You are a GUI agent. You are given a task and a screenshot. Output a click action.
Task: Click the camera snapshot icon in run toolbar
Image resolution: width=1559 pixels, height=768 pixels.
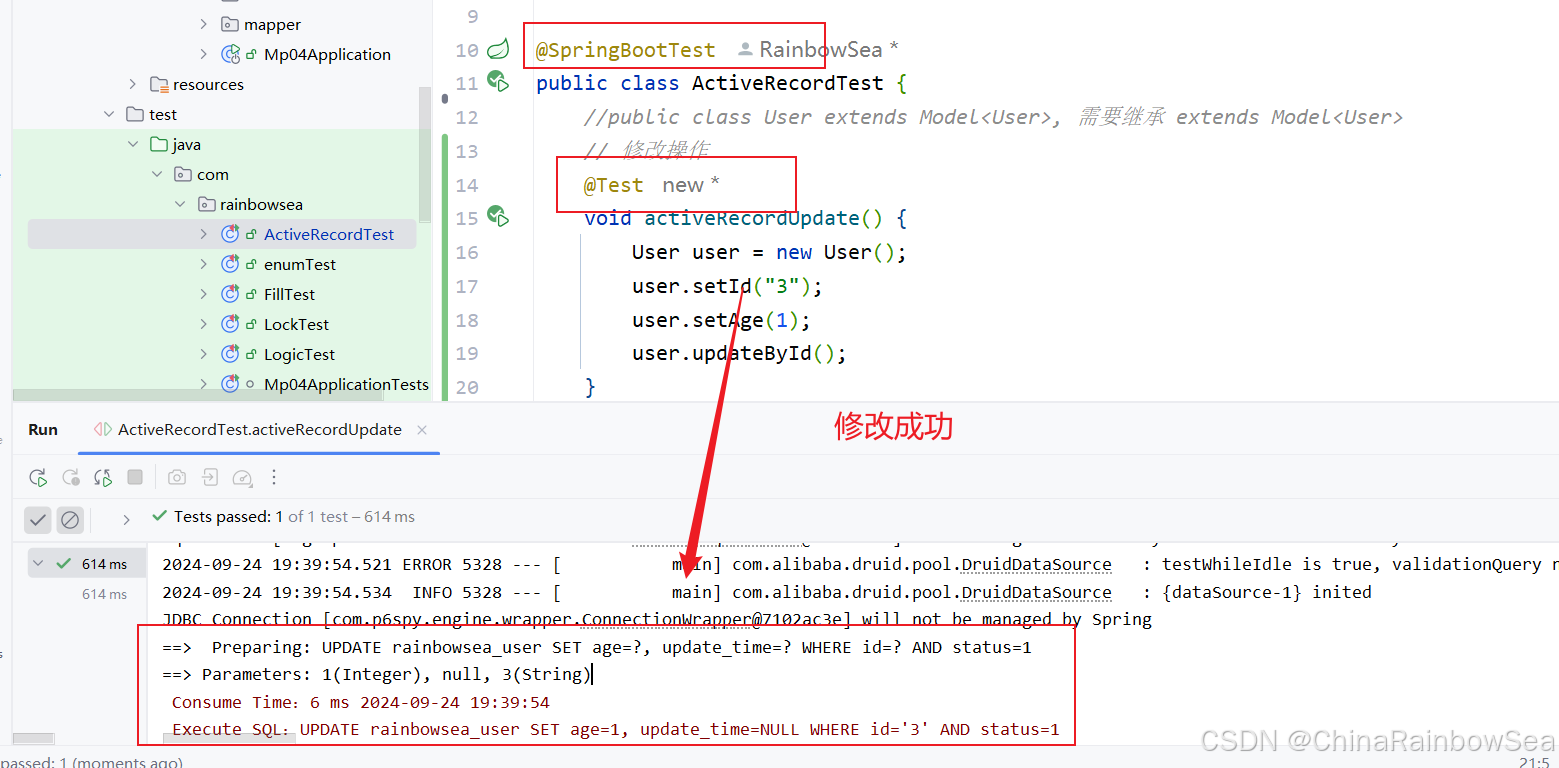pos(177,477)
